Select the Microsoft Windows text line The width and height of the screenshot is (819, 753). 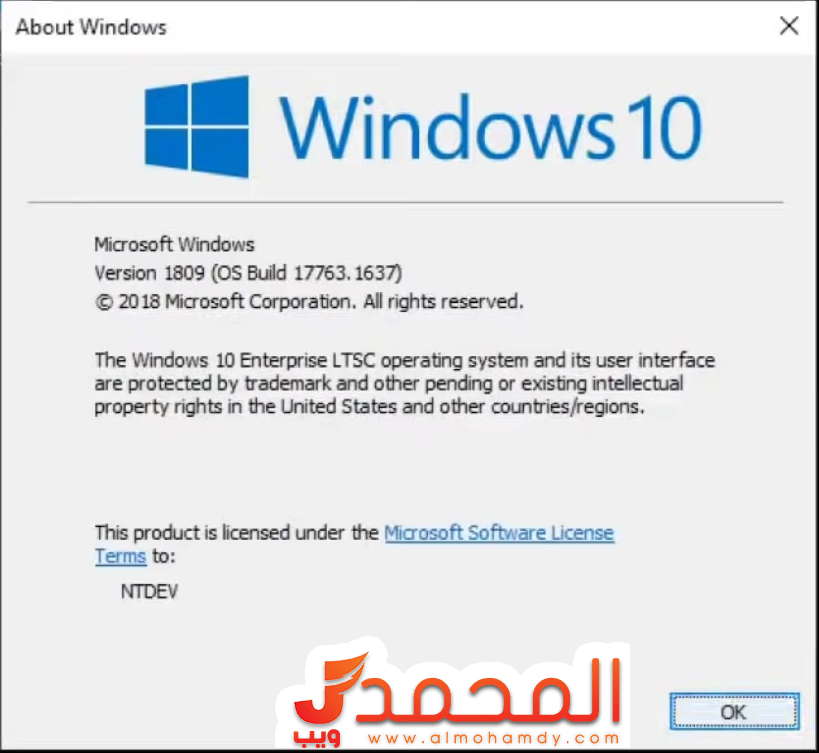click(x=174, y=244)
